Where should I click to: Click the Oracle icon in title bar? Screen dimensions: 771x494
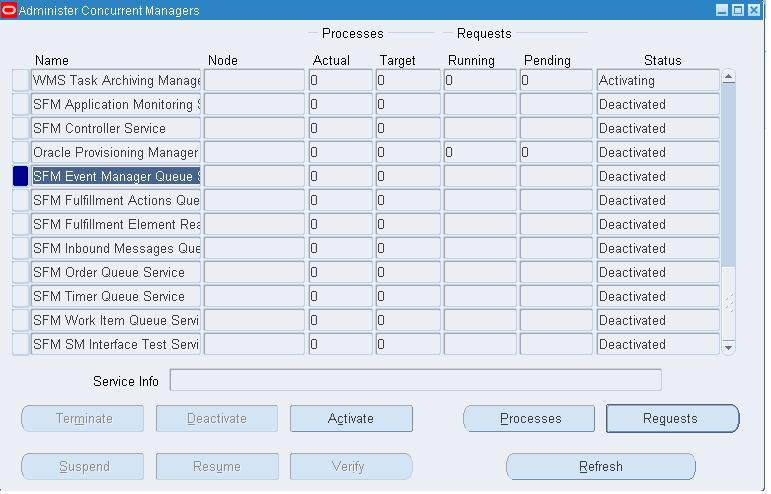[x=9, y=10]
